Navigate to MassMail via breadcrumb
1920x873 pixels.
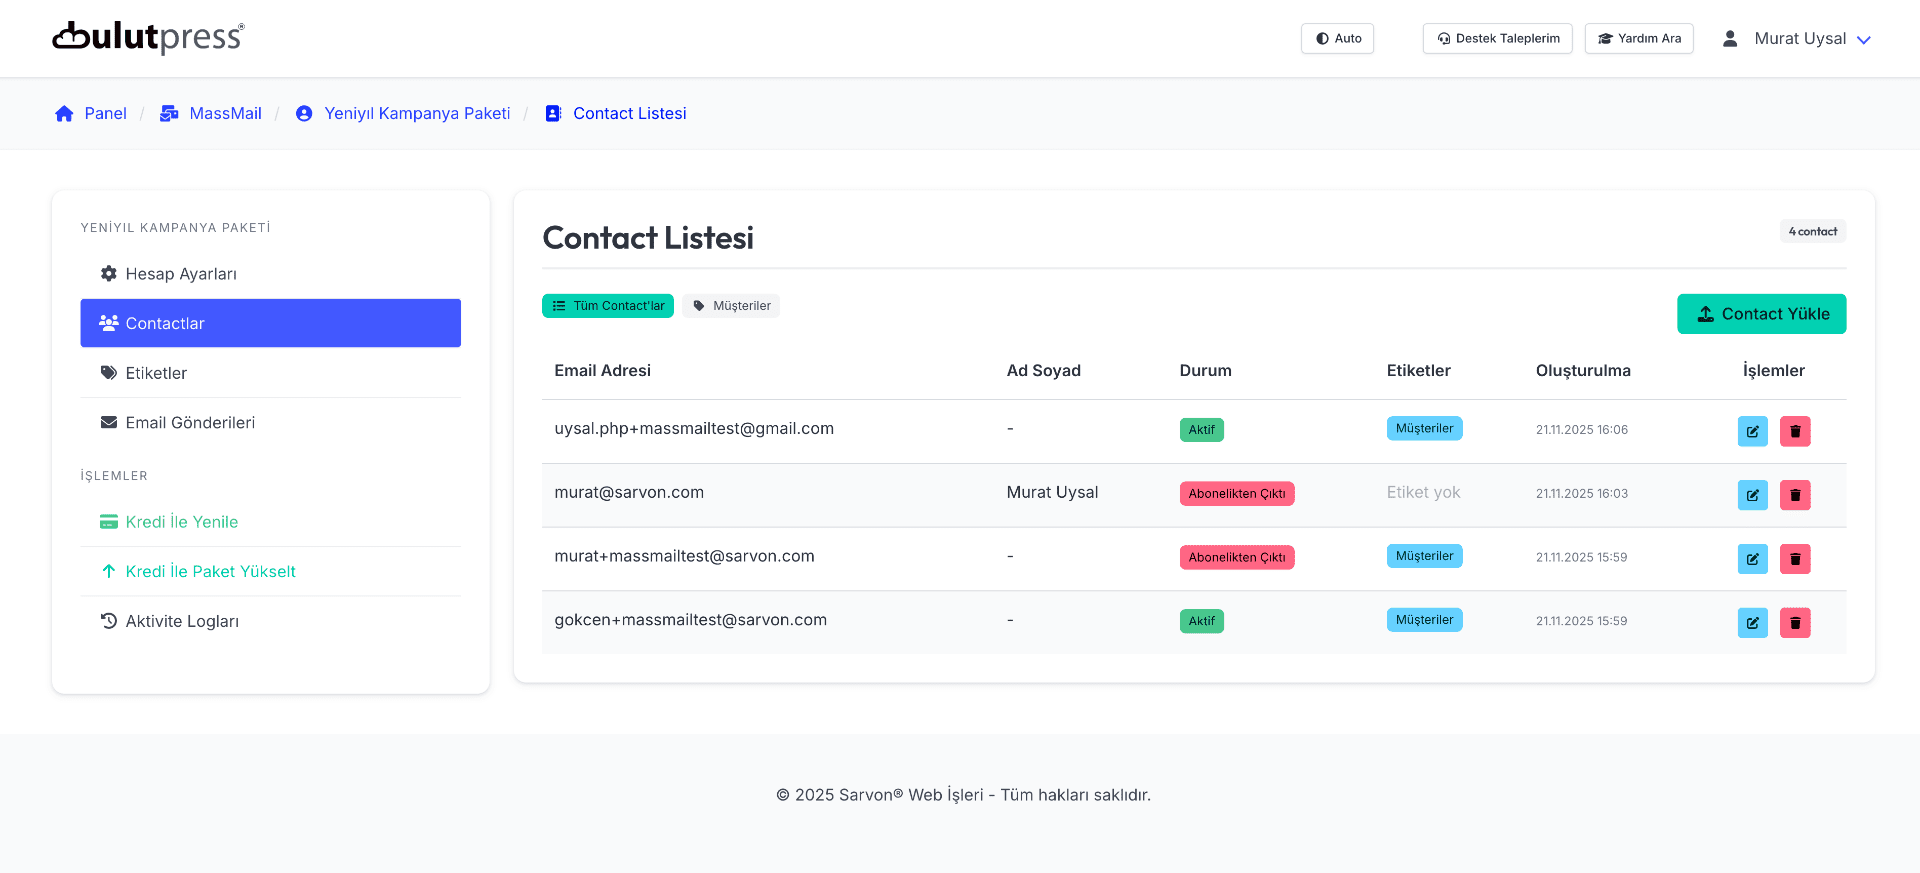click(224, 114)
